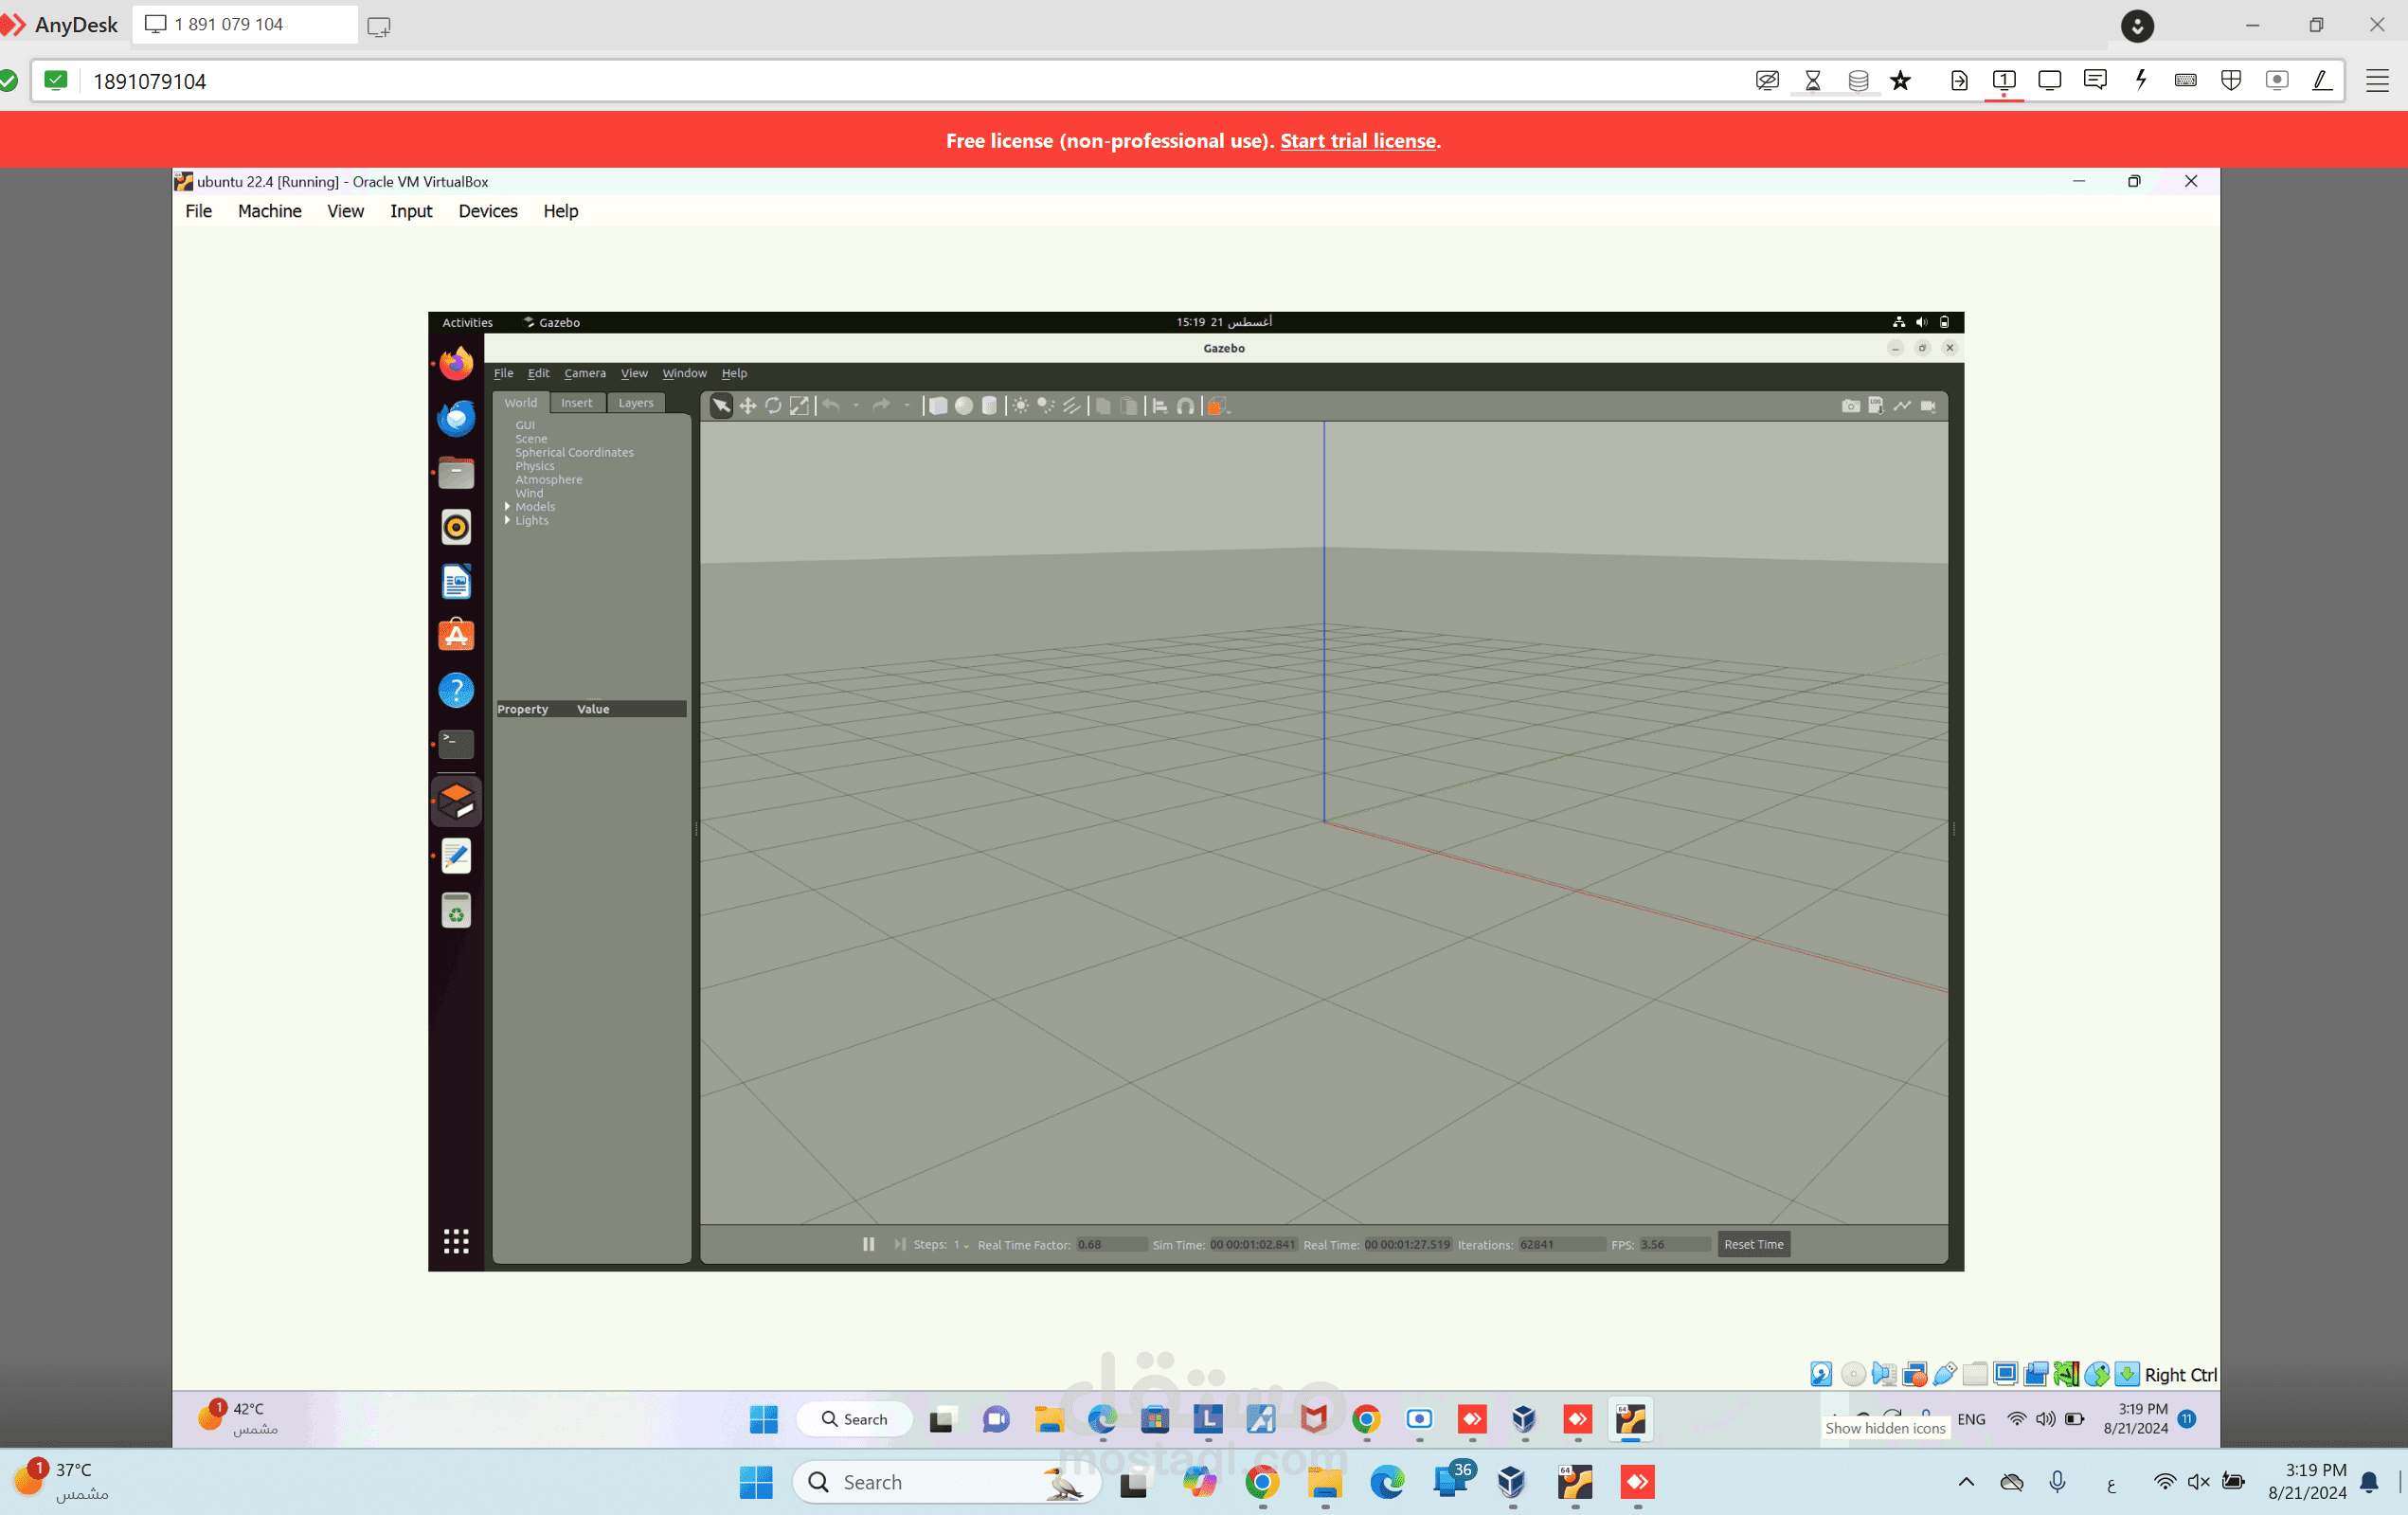Image resolution: width=2408 pixels, height=1515 pixels.
Task: Insert a box shape
Action: pyautogui.click(x=938, y=406)
